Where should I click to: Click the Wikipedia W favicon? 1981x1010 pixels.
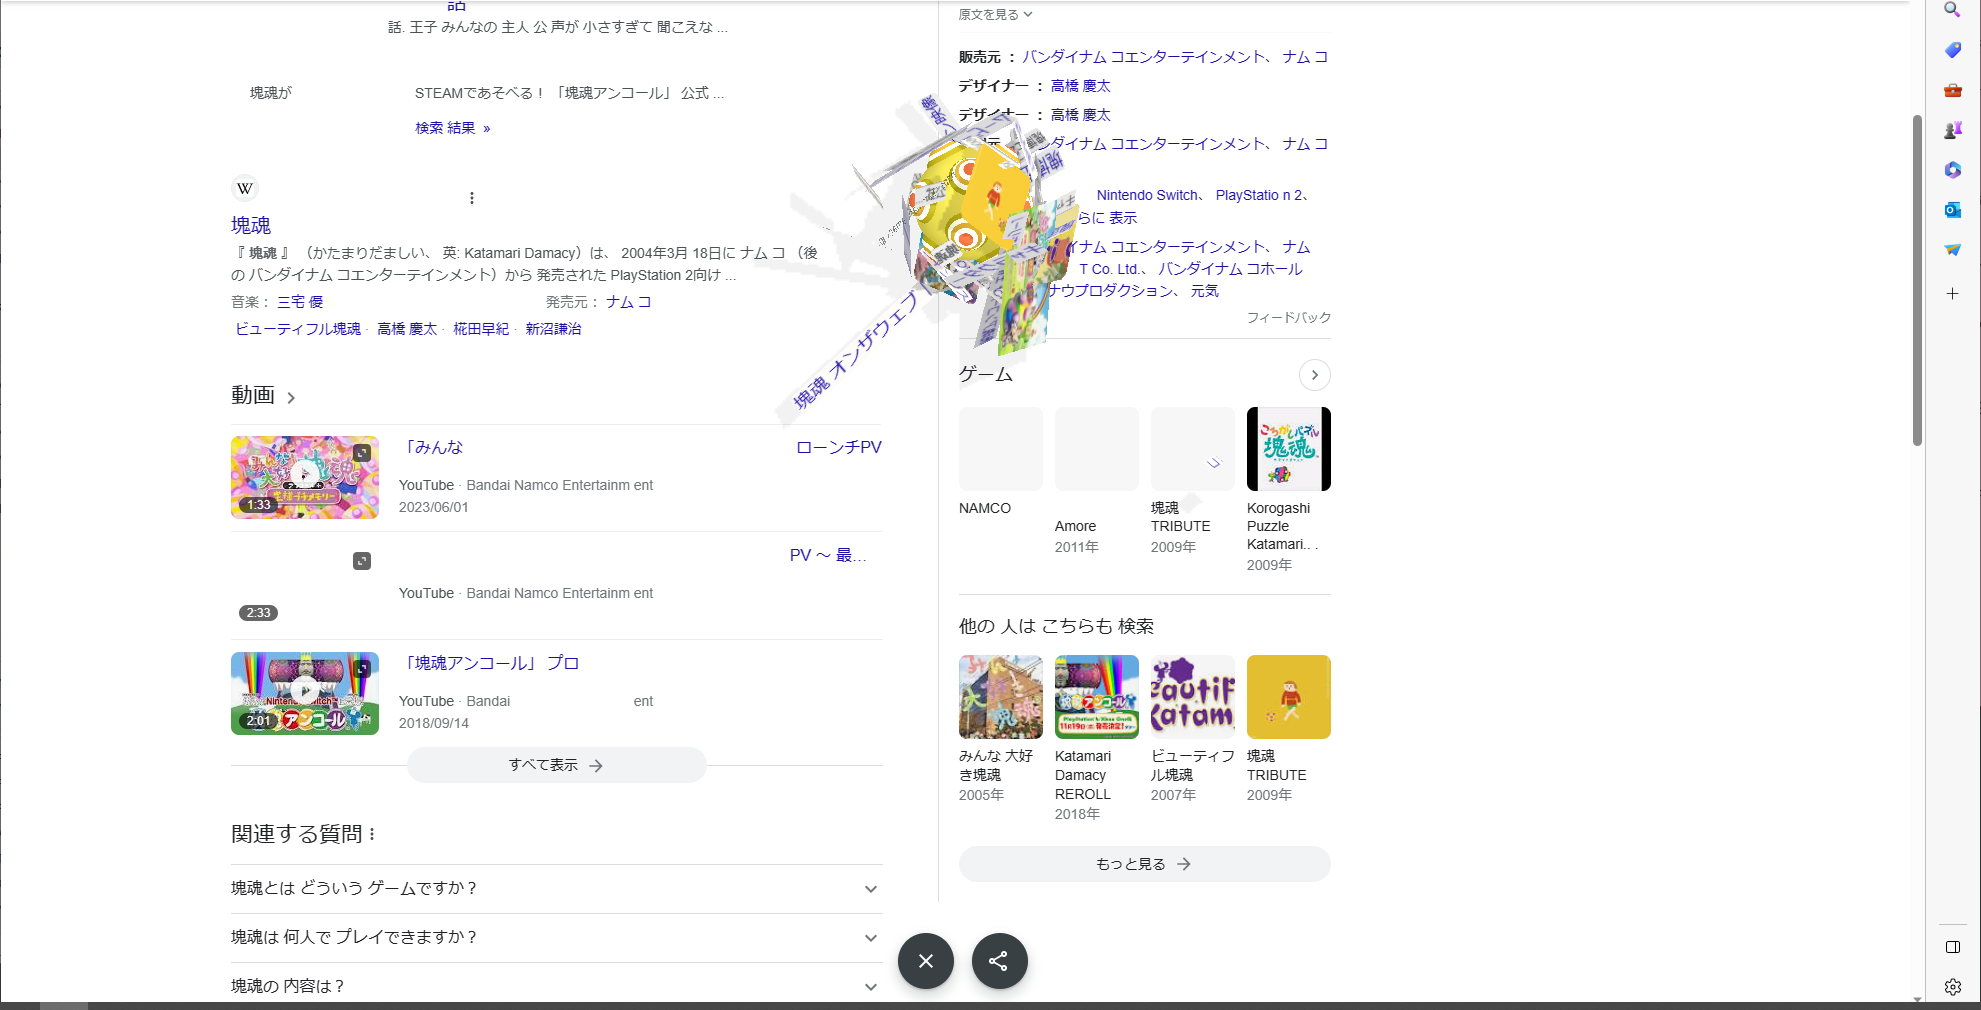pos(245,188)
